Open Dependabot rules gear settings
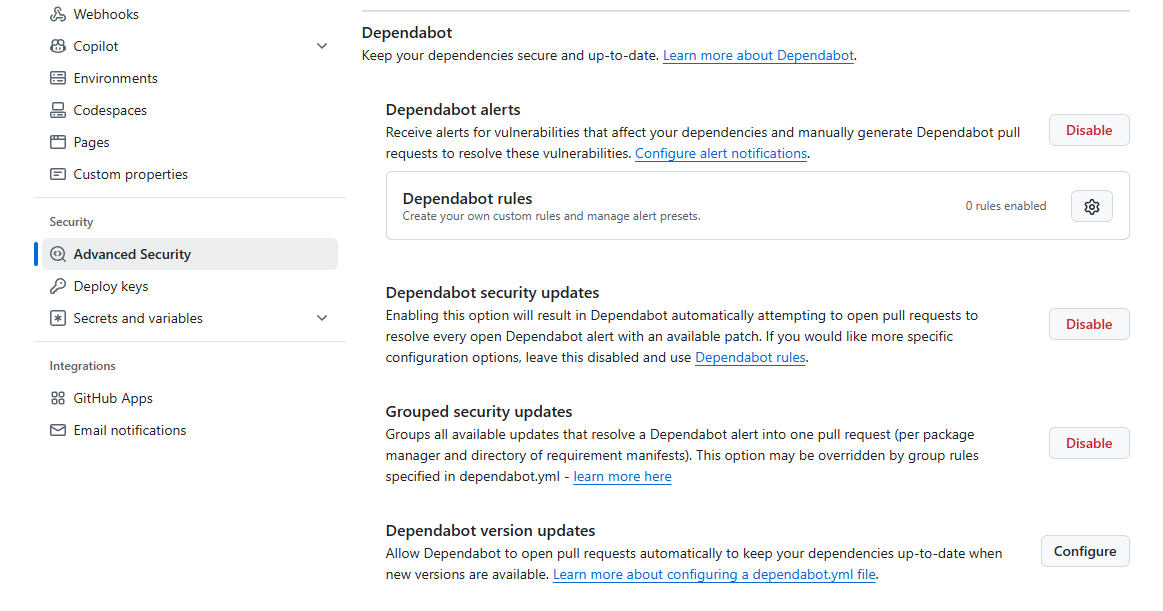 (x=1091, y=206)
